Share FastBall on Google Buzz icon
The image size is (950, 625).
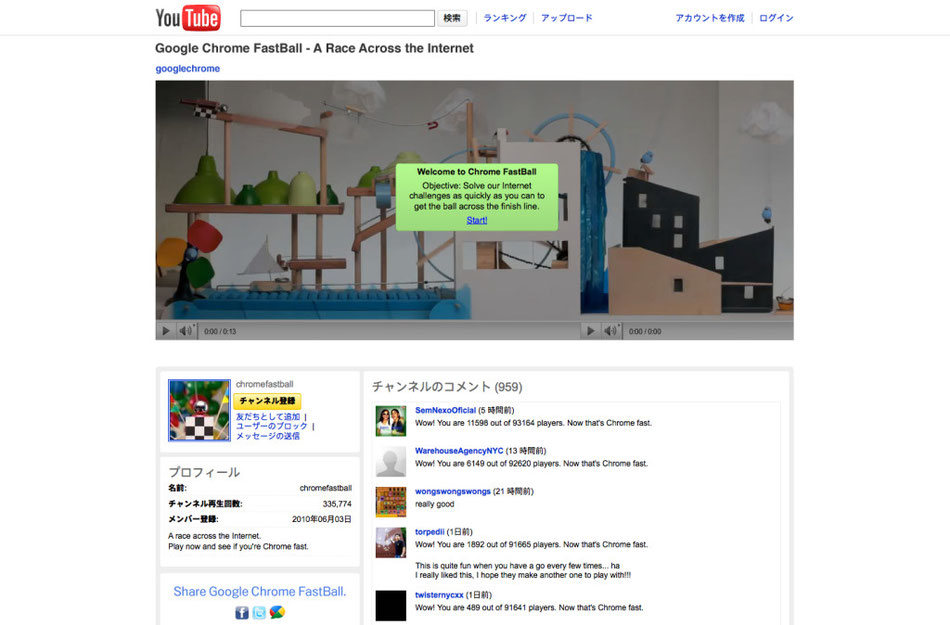point(277,612)
